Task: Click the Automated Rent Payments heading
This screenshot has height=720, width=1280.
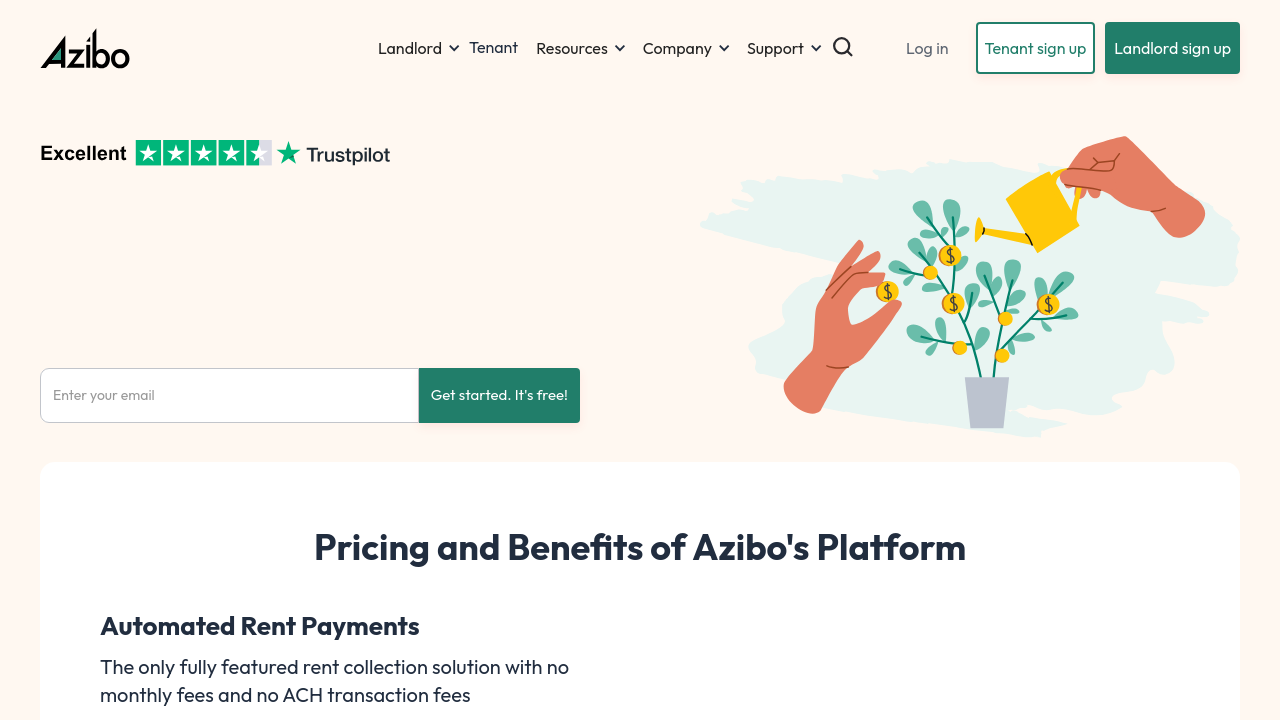Action: pyautogui.click(x=259, y=626)
